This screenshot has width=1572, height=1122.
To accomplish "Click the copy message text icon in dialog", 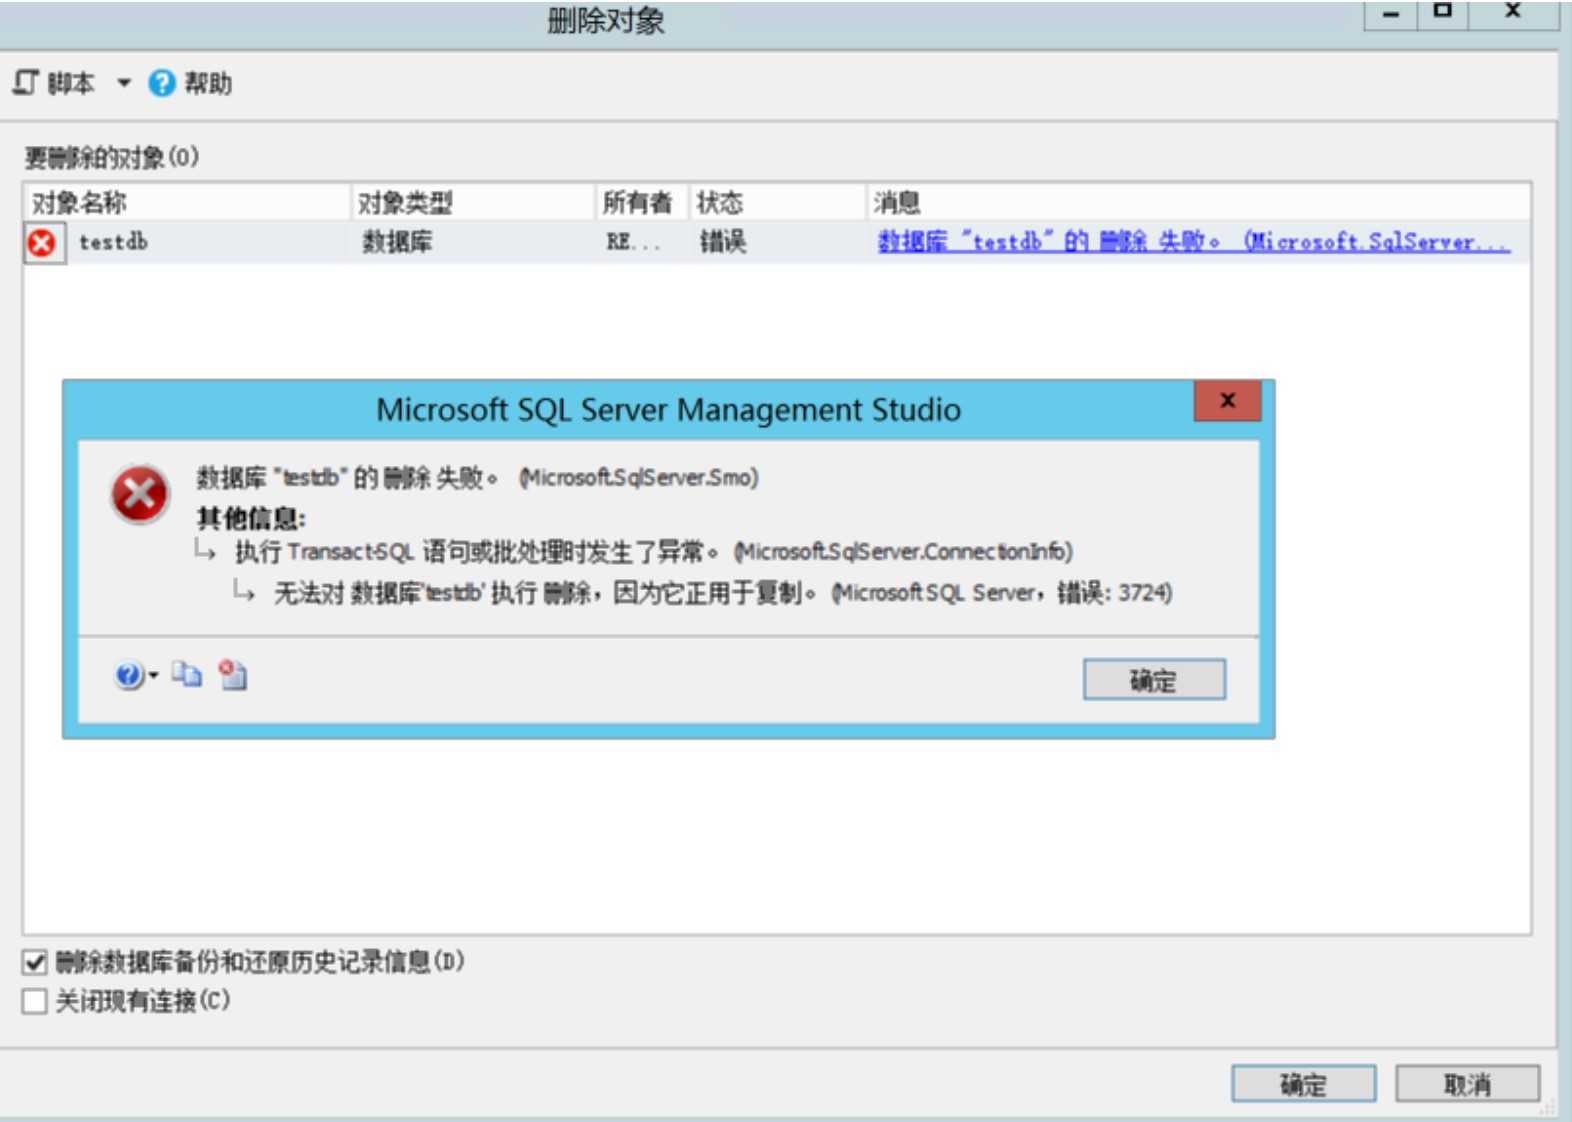I will click(187, 675).
